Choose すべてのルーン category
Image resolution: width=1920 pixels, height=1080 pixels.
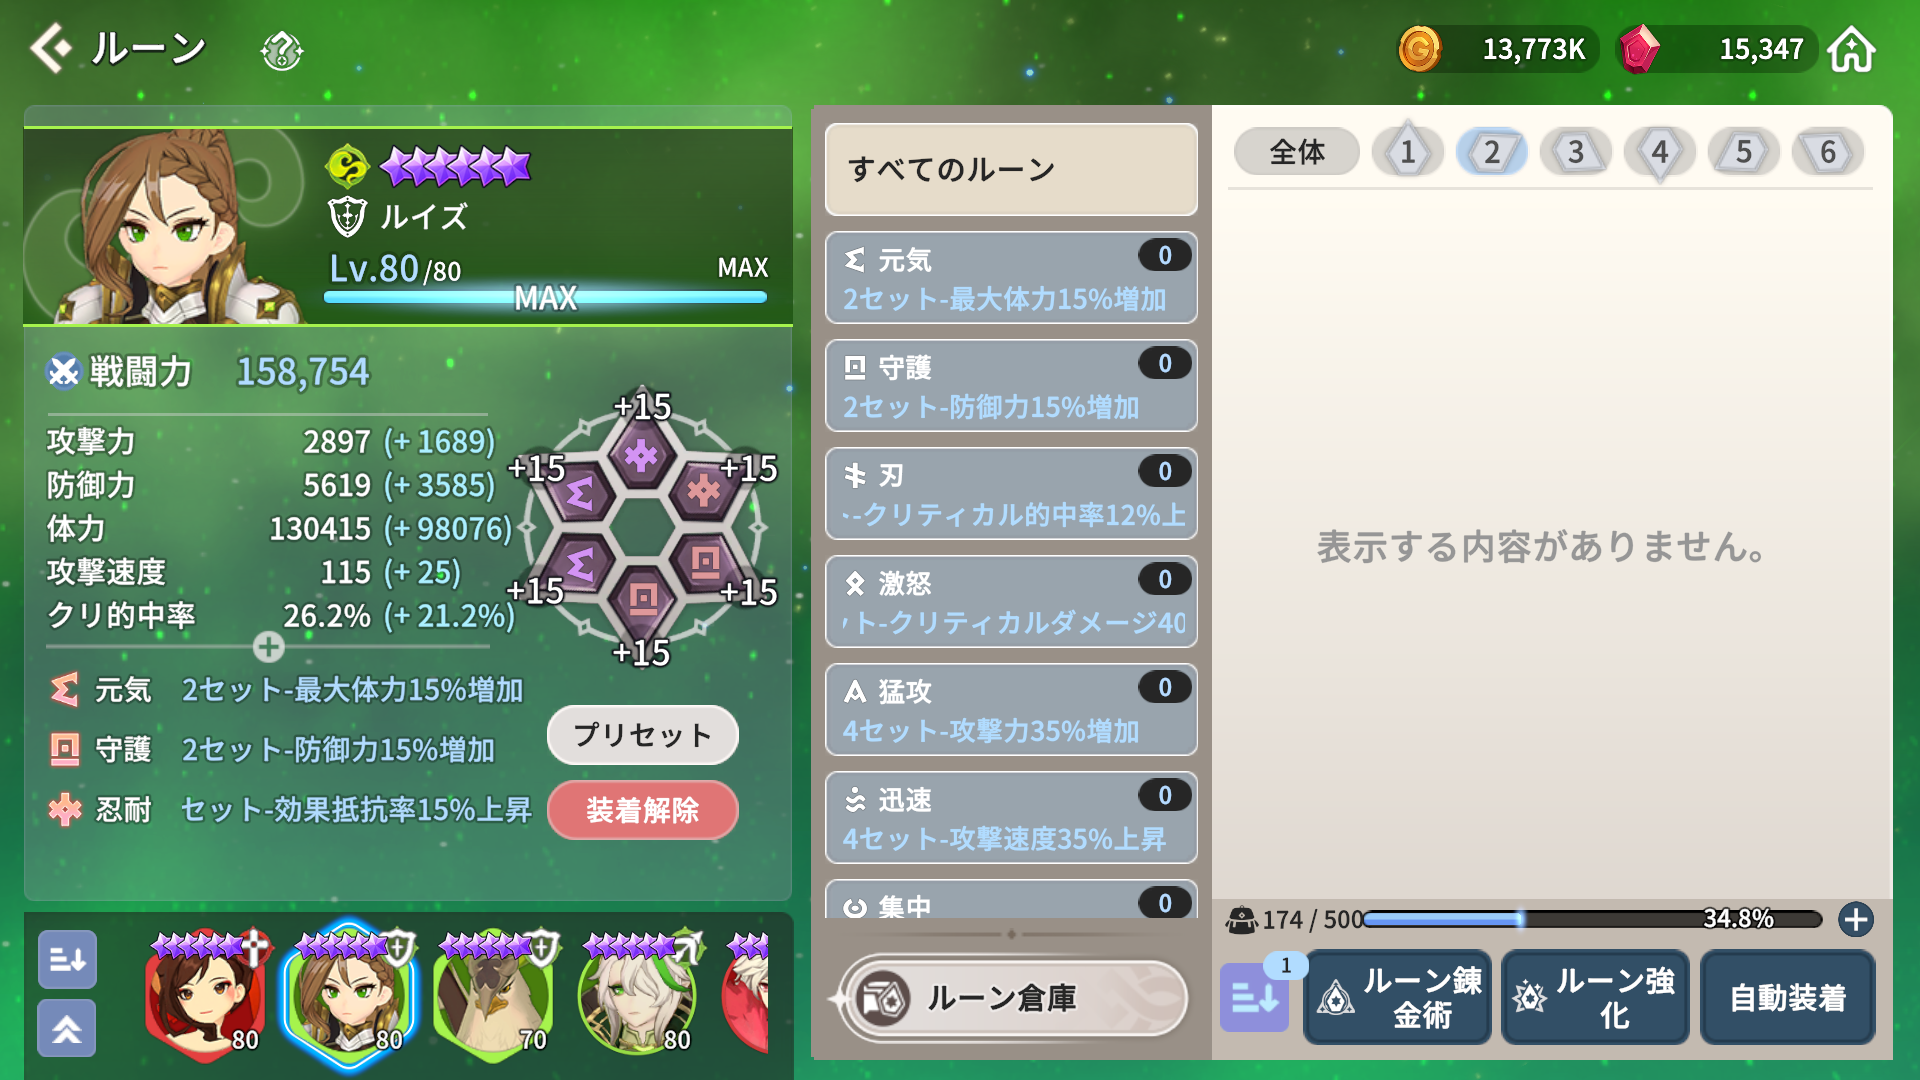(1011, 169)
